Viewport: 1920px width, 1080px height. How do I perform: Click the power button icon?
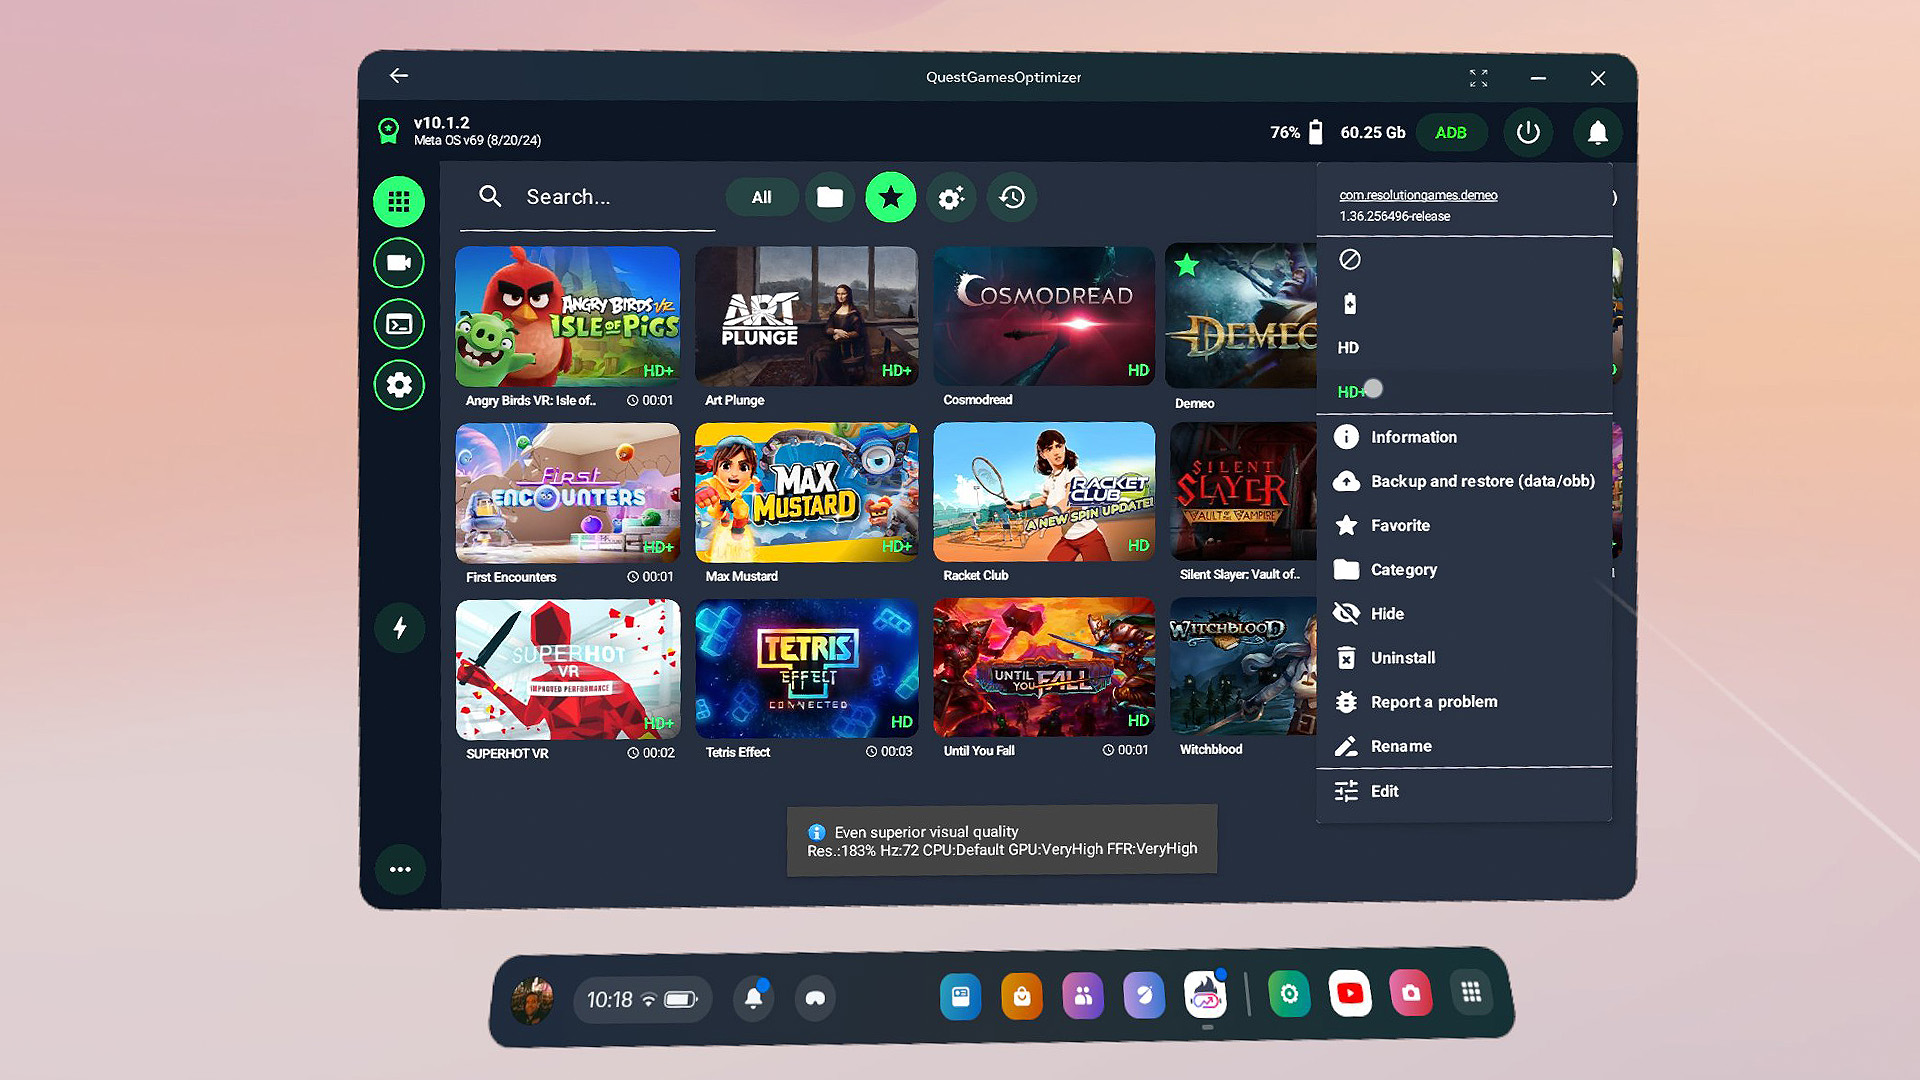point(1528,132)
